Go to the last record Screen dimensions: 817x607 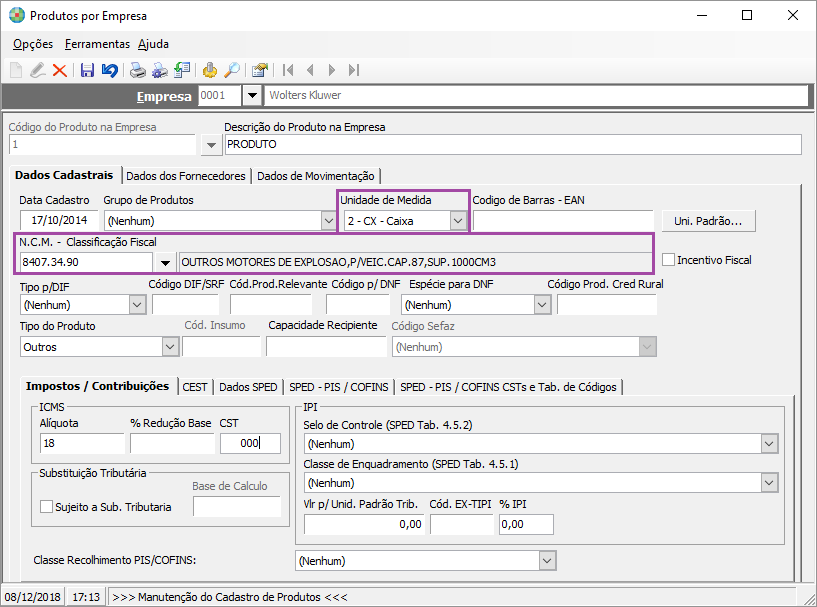(x=354, y=70)
